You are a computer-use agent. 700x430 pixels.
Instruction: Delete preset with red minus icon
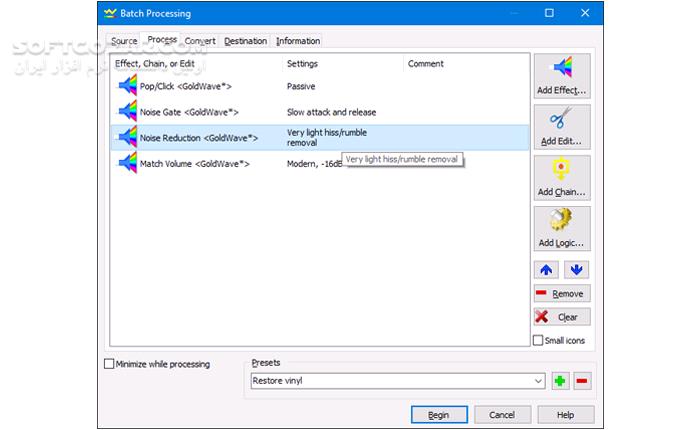pyautogui.click(x=582, y=381)
